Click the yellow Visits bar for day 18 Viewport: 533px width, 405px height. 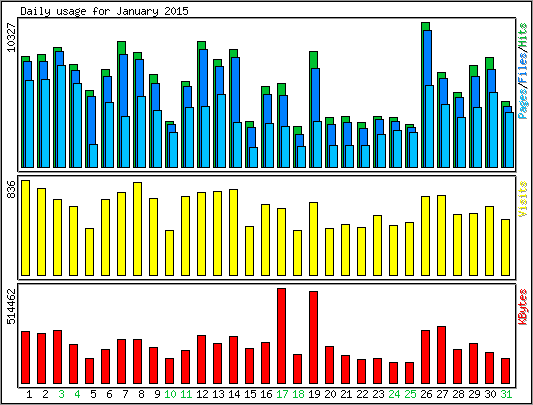tap(297, 253)
